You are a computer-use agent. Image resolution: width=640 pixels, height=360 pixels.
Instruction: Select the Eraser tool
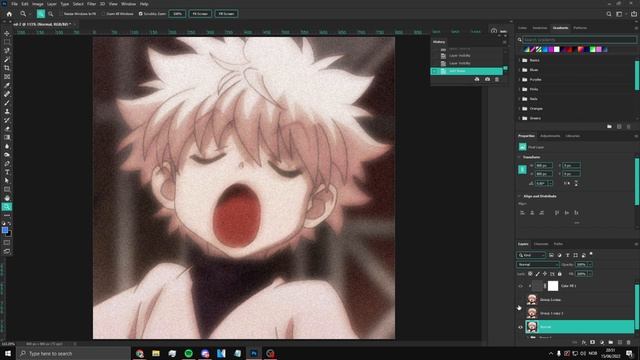point(7,129)
